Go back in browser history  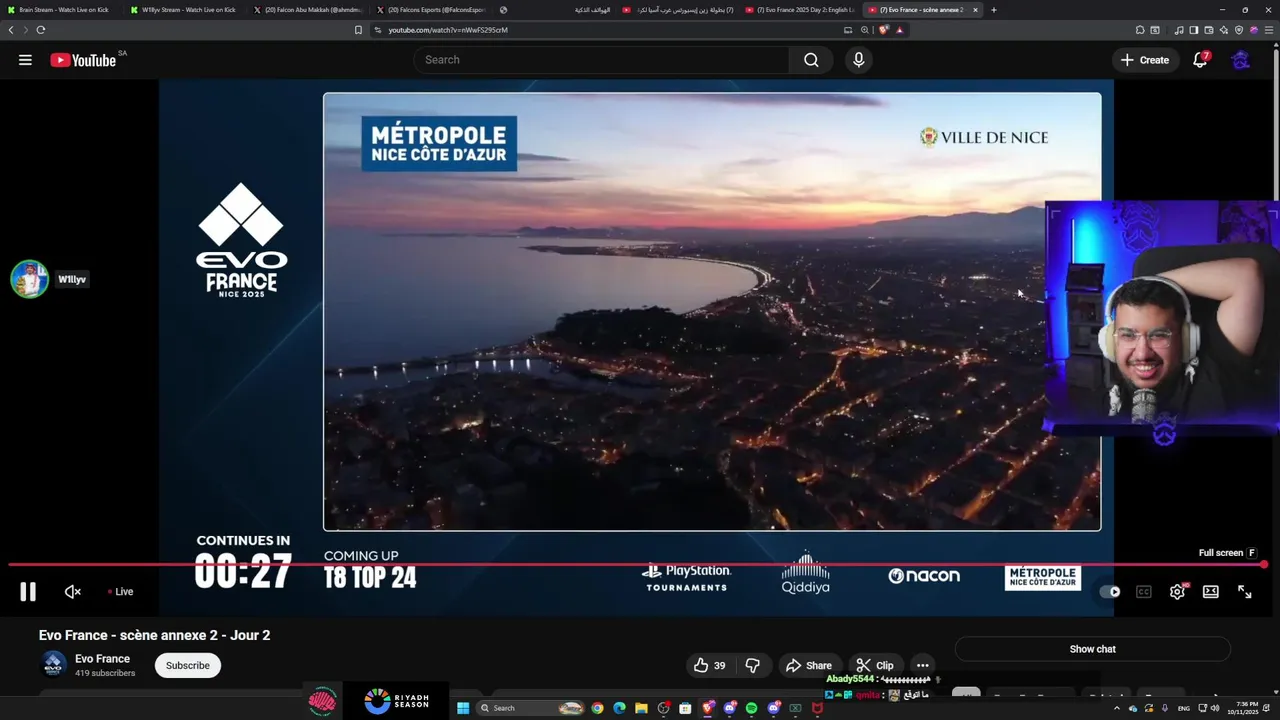pyautogui.click(x=11, y=30)
